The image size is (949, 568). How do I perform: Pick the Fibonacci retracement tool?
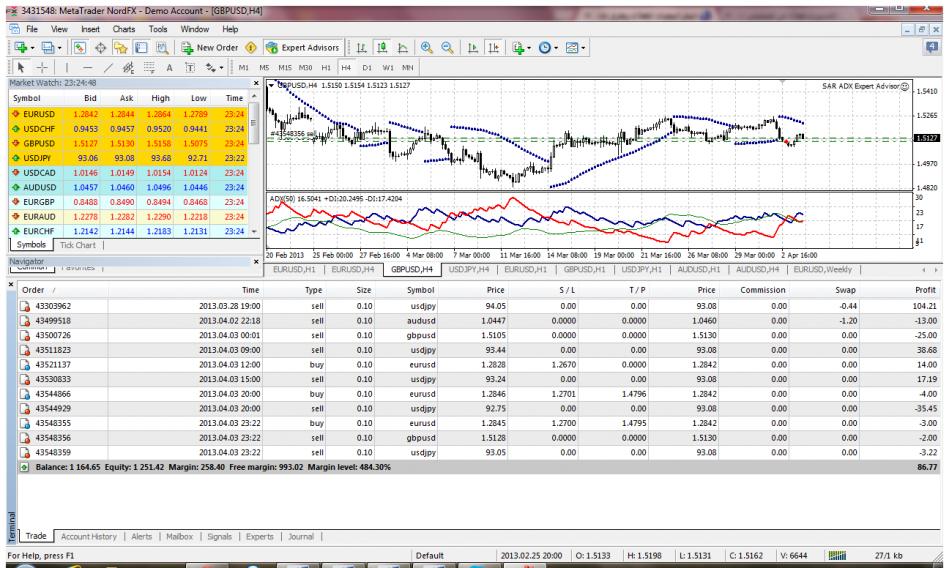point(149,67)
